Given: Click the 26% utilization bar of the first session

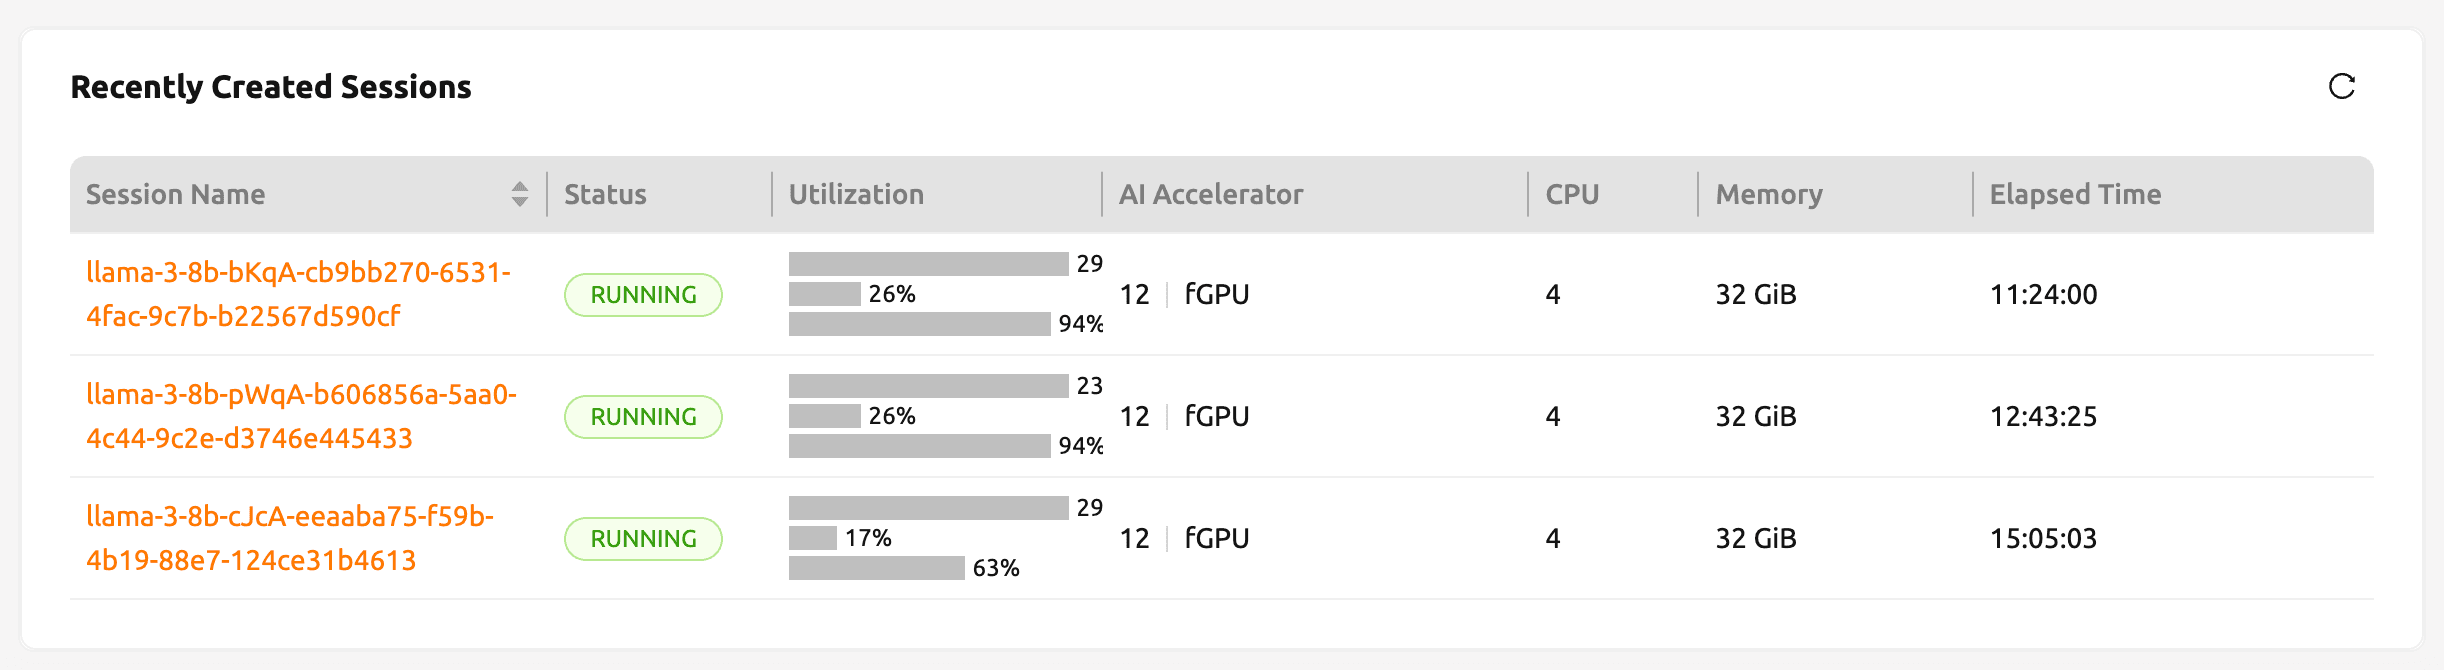Looking at the screenshot, I should [x=825, y=294].
